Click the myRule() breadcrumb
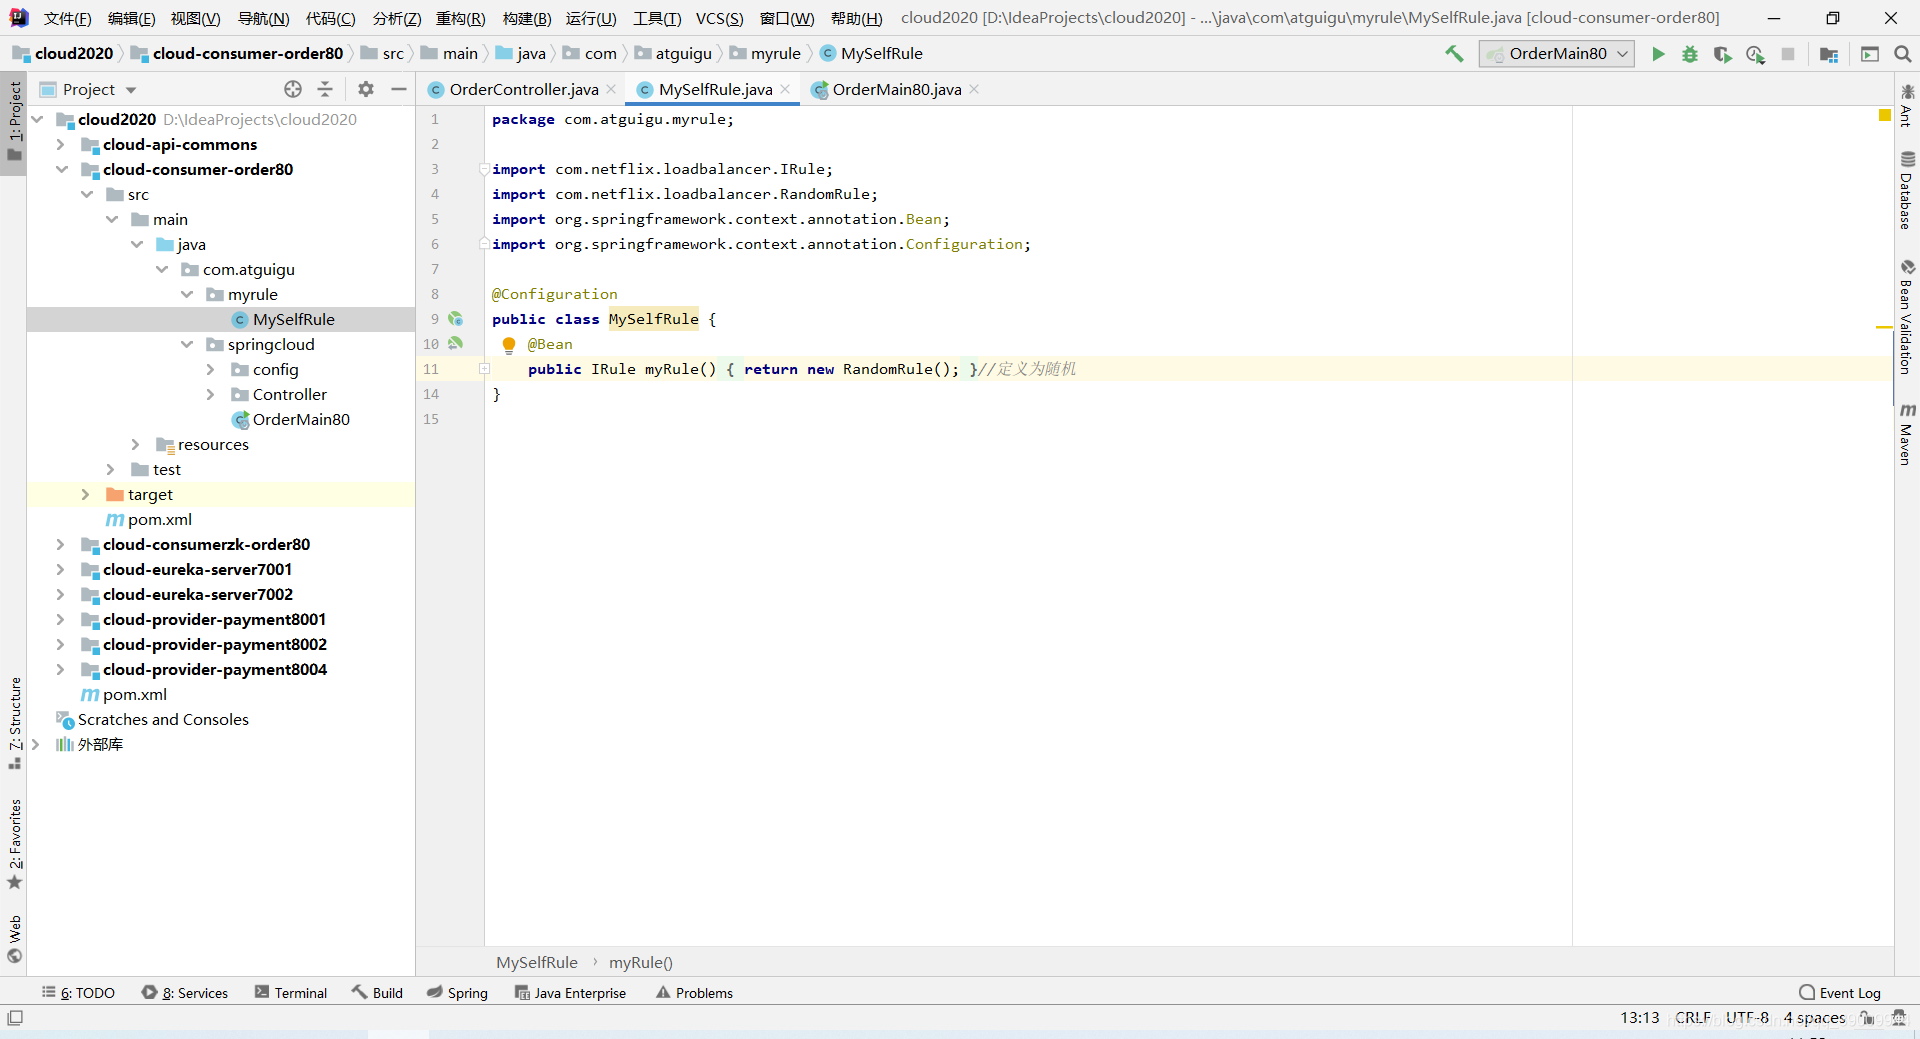The width and height of the screenshot is (1920, 1039). click(640, 962)
